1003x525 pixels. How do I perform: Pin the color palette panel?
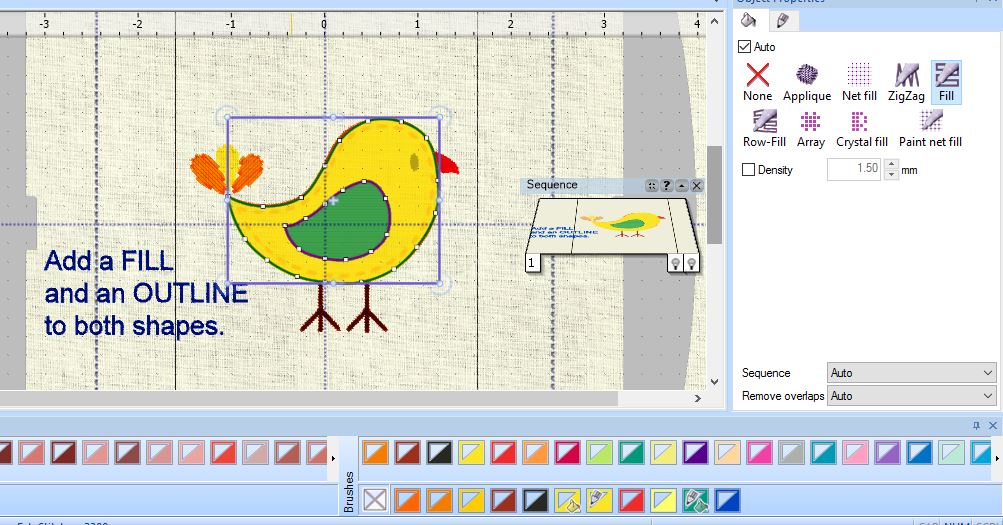(x=976, y=425)
